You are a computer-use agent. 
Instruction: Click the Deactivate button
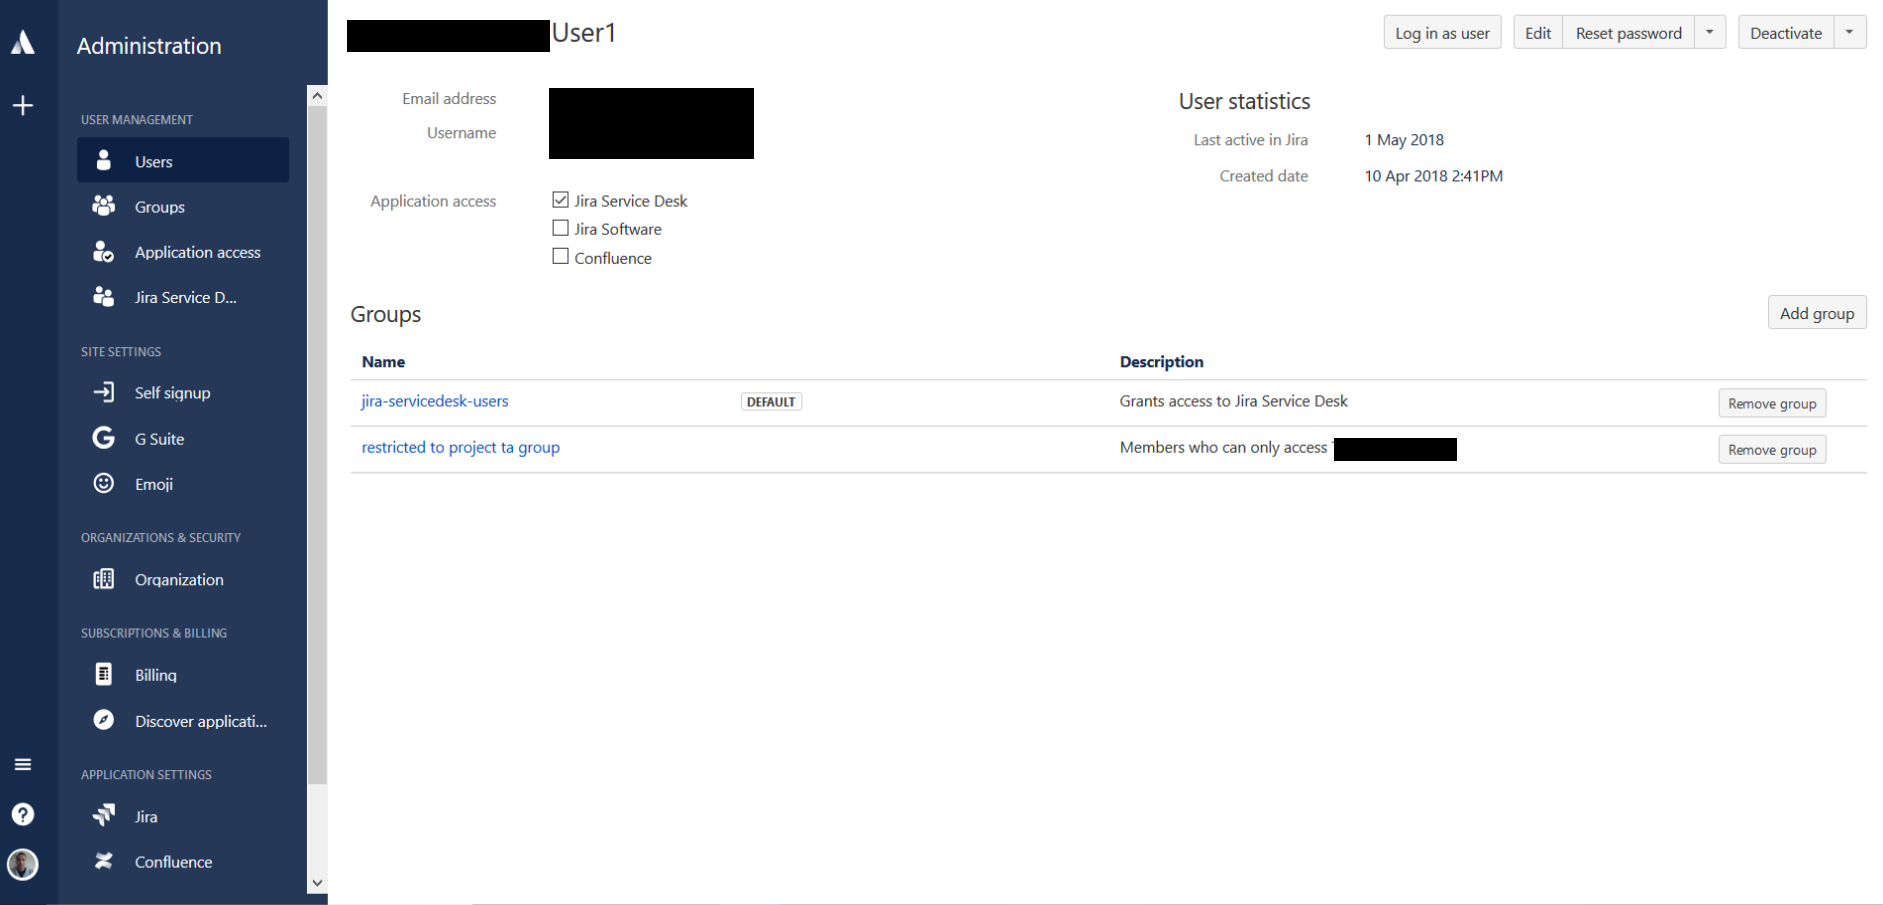tap(1786, 33)
